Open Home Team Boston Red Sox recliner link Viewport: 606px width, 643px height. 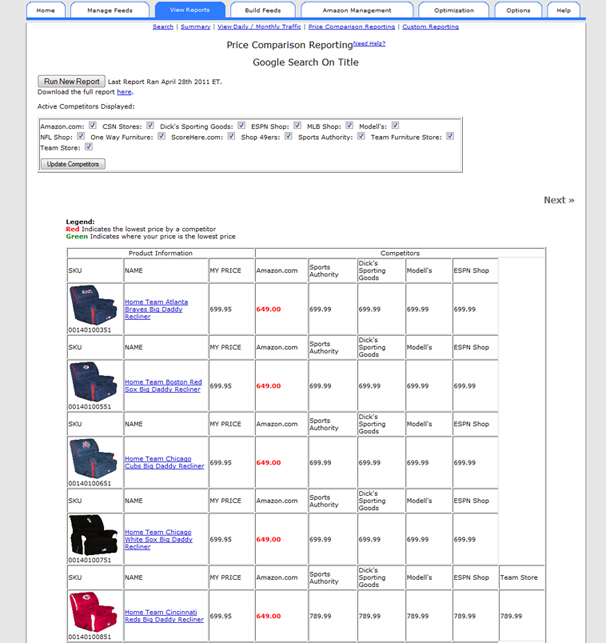[163, 386]
